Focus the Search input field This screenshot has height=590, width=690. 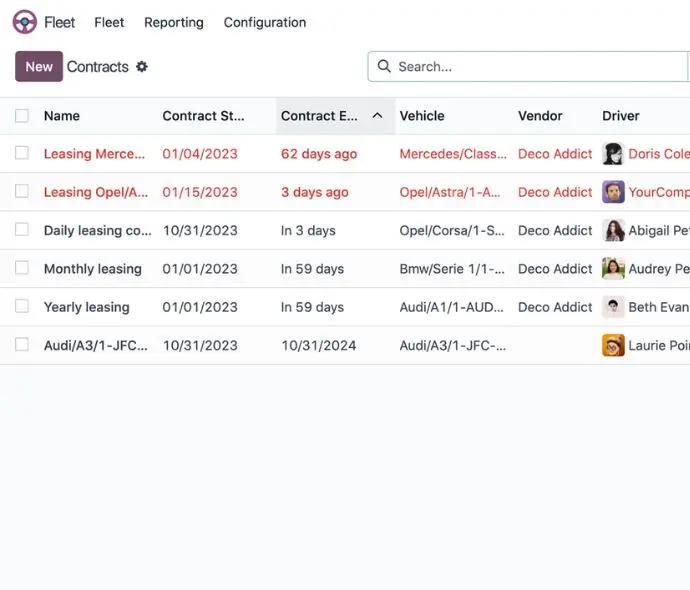[x=528, y=66]
